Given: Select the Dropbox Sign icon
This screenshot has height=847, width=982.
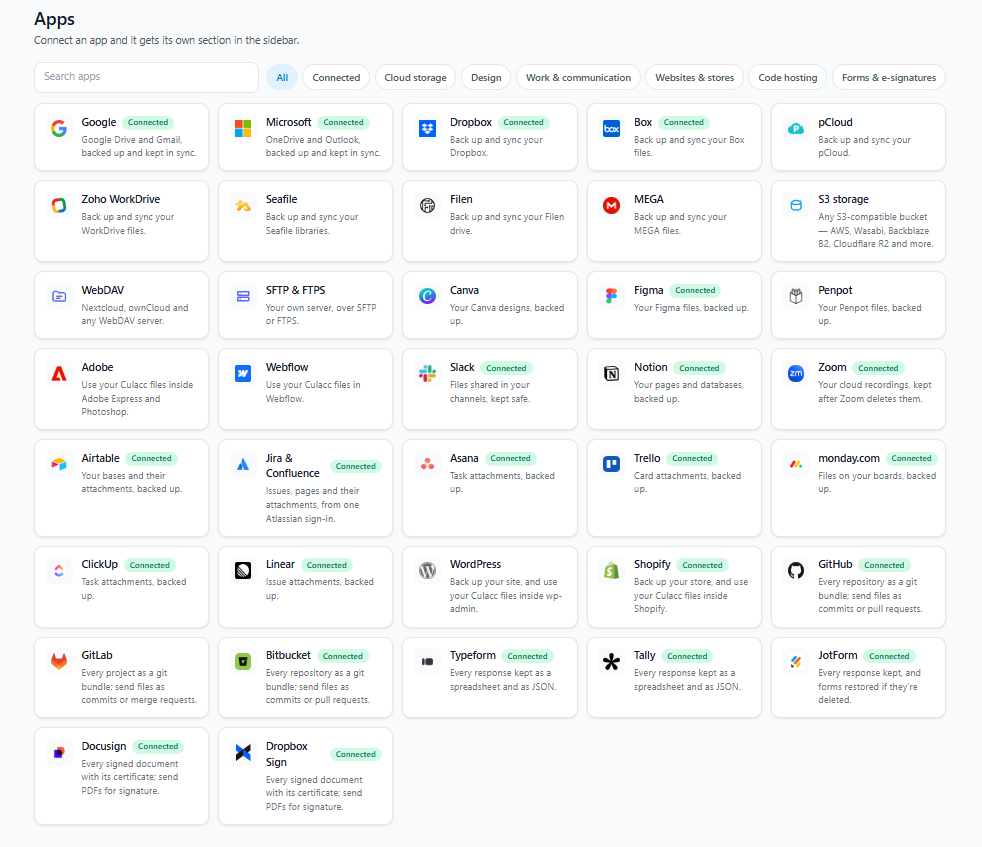Looking at the screenshot, I should click(x=243, y=752).
